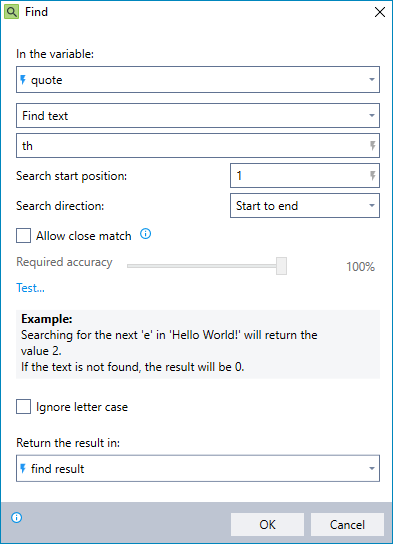Viewport: 393px width, 544px height.
Task: Click the lightning icon beside find result
Action: (x=23, y=469)
